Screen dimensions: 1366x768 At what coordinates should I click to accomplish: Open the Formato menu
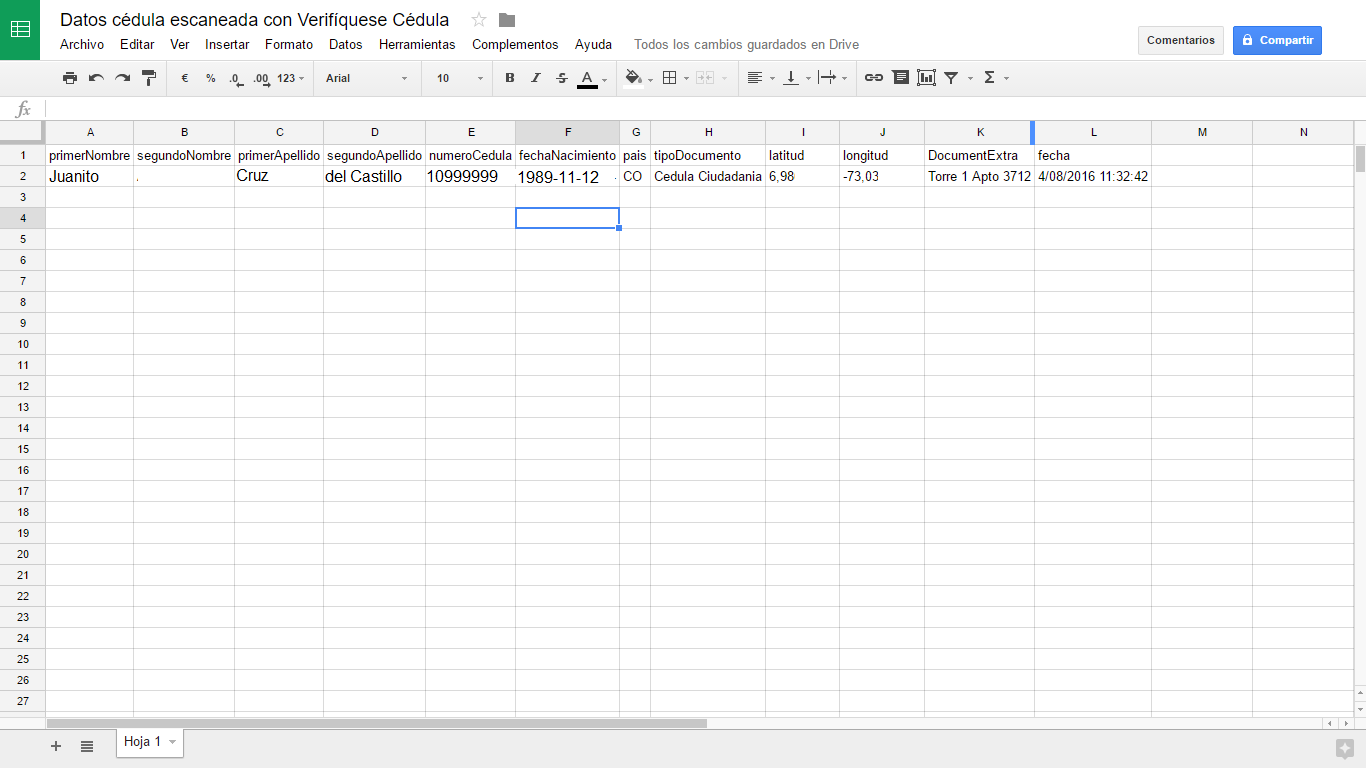pyautogui.click(x=289, y=44)
